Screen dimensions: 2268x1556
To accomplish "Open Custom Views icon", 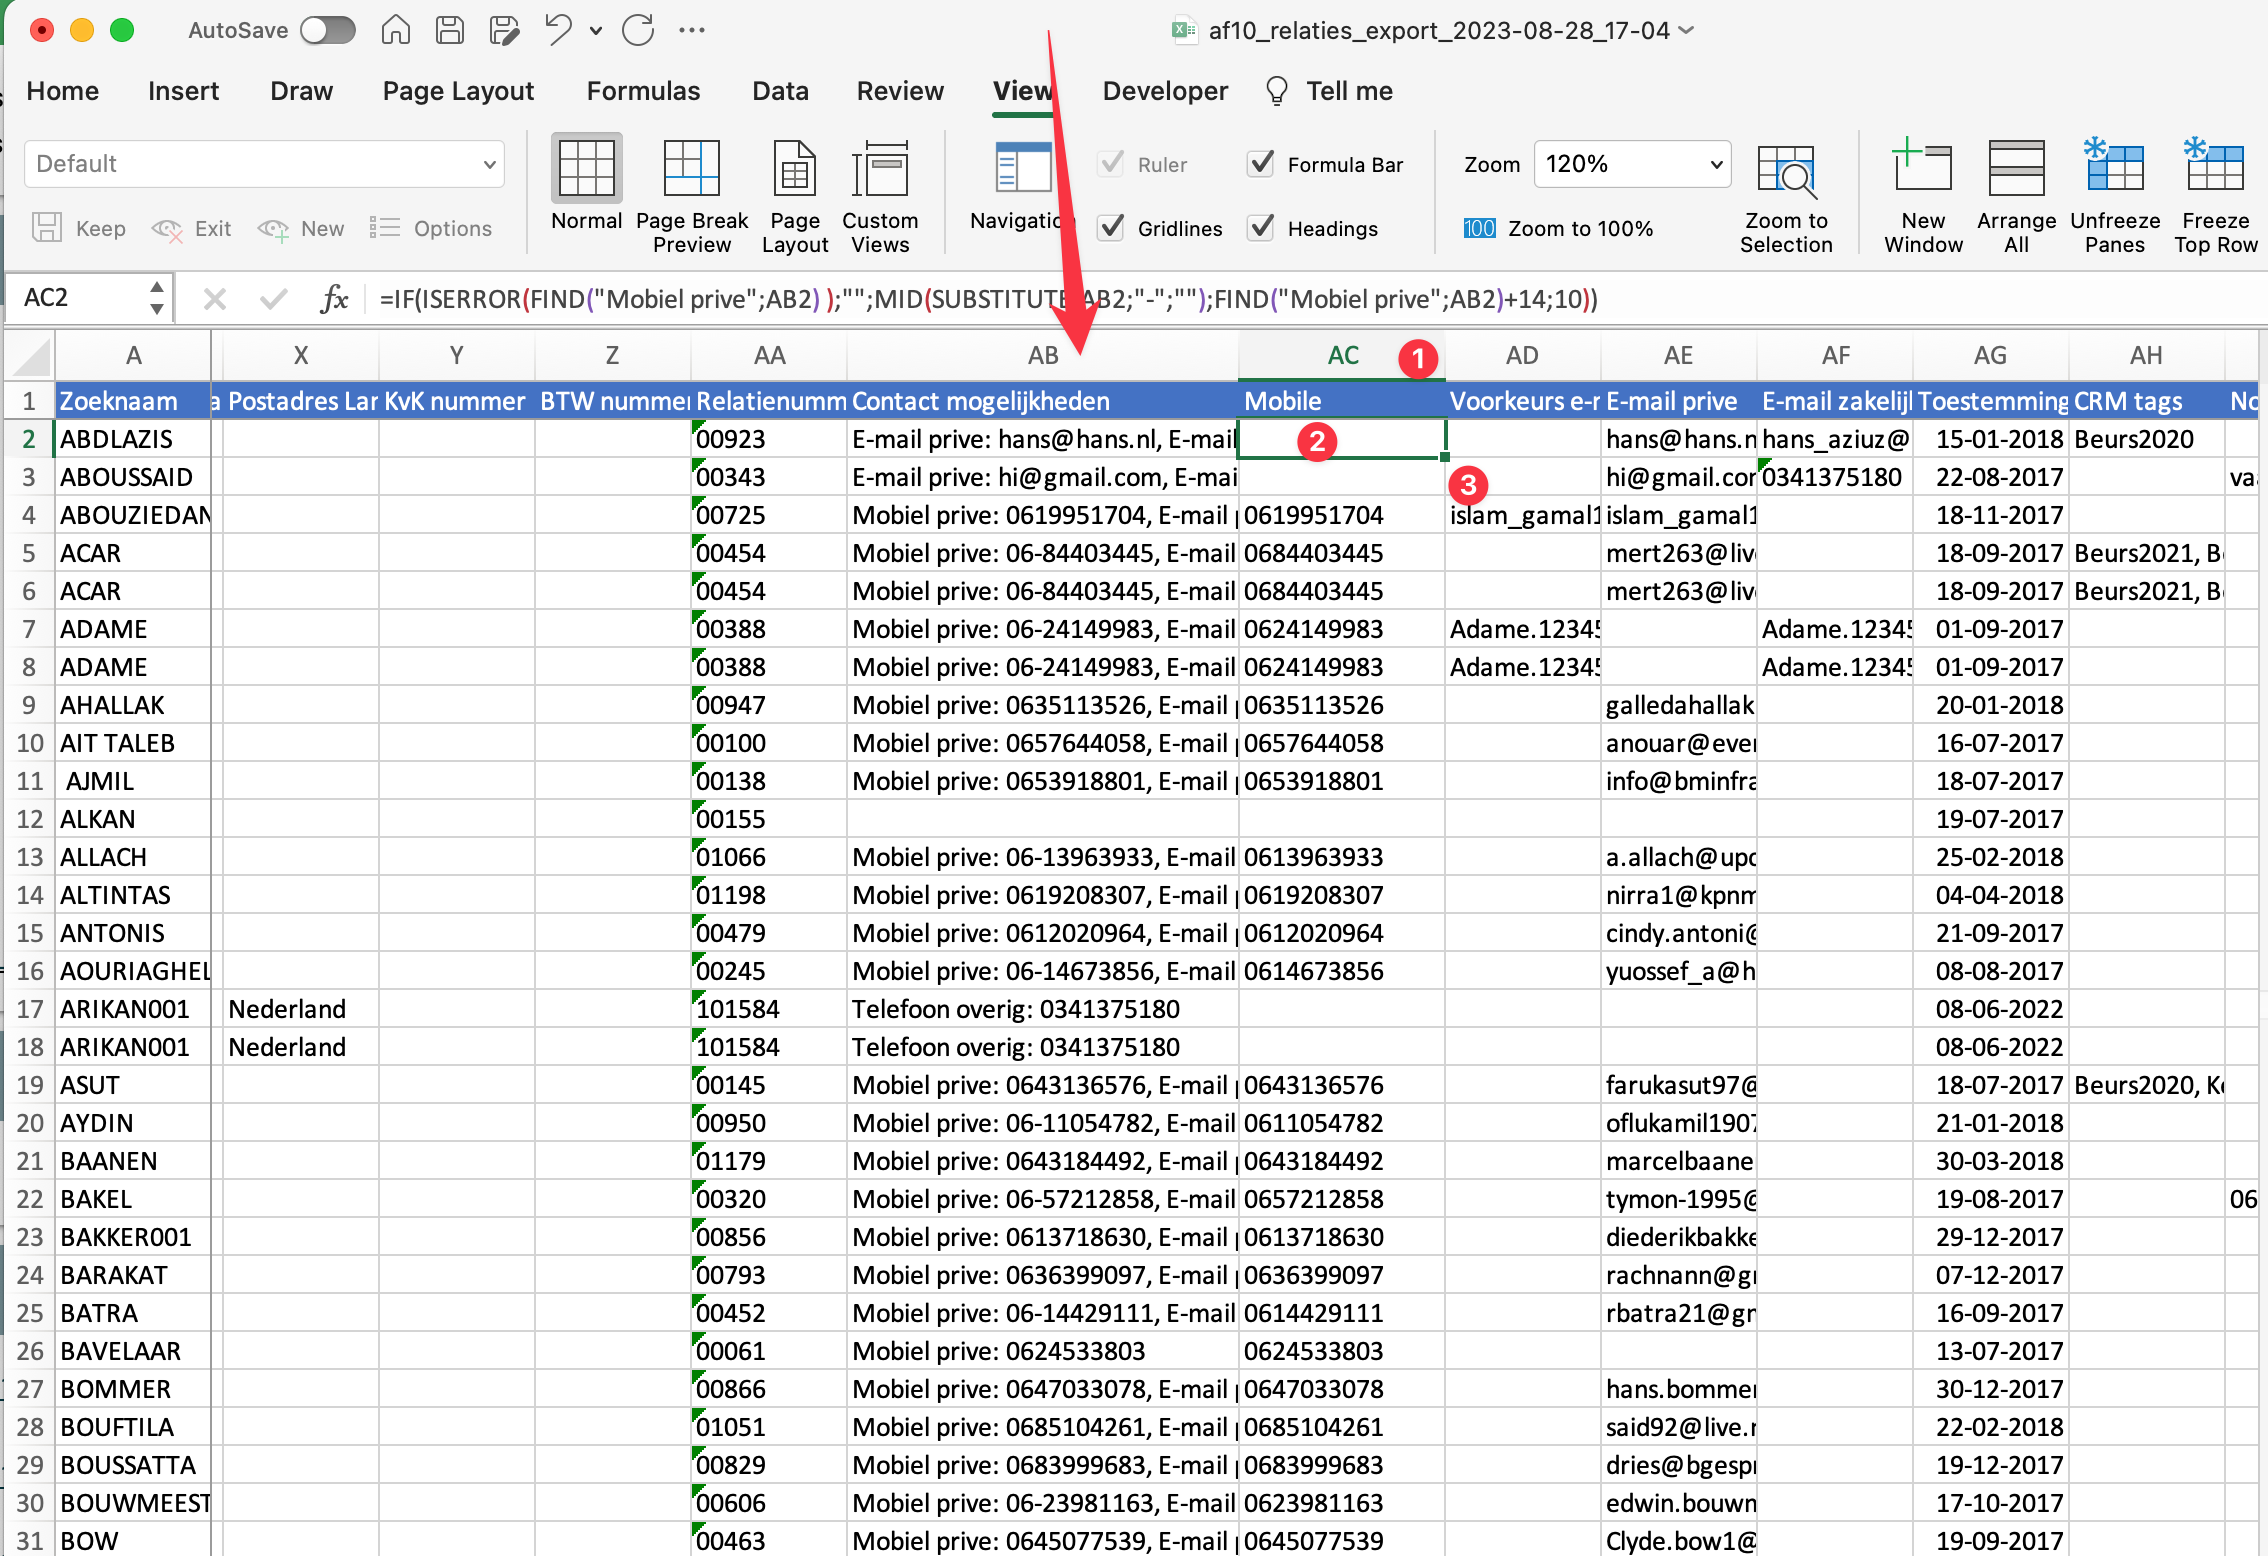I will [x=879, y=170].
